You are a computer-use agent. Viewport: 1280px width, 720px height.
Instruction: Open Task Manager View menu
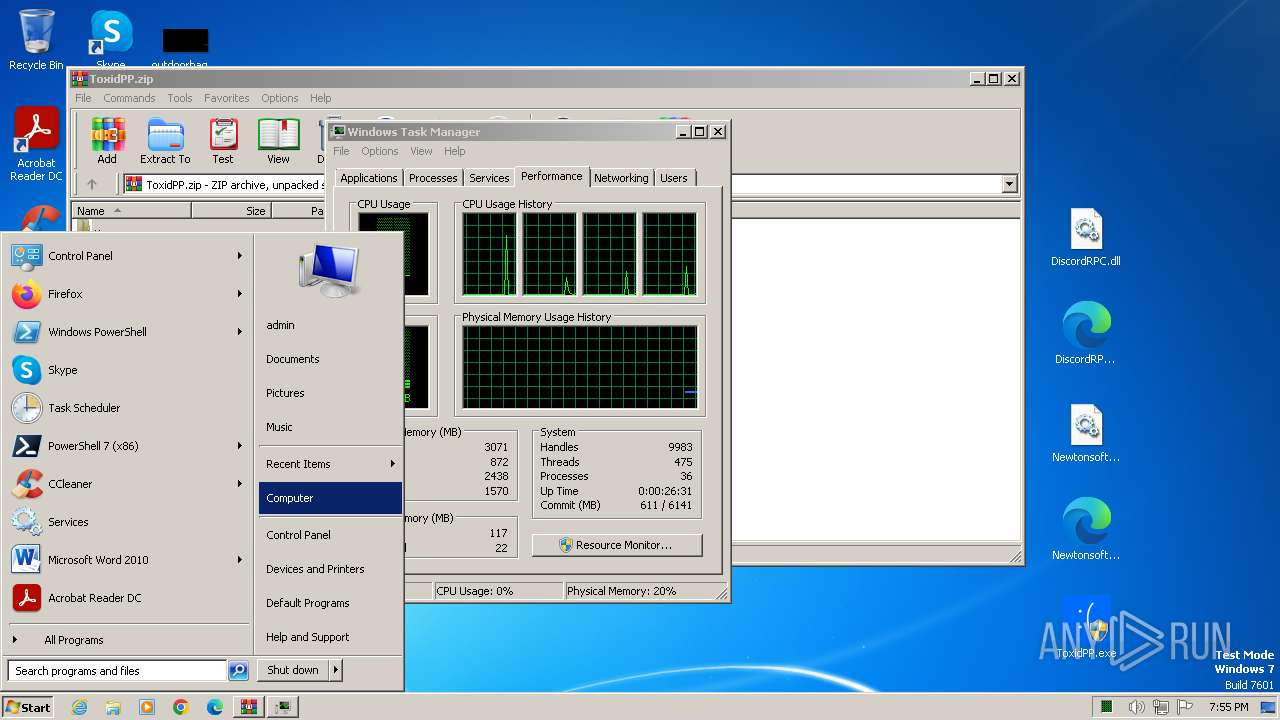click(x=421, y=151)
